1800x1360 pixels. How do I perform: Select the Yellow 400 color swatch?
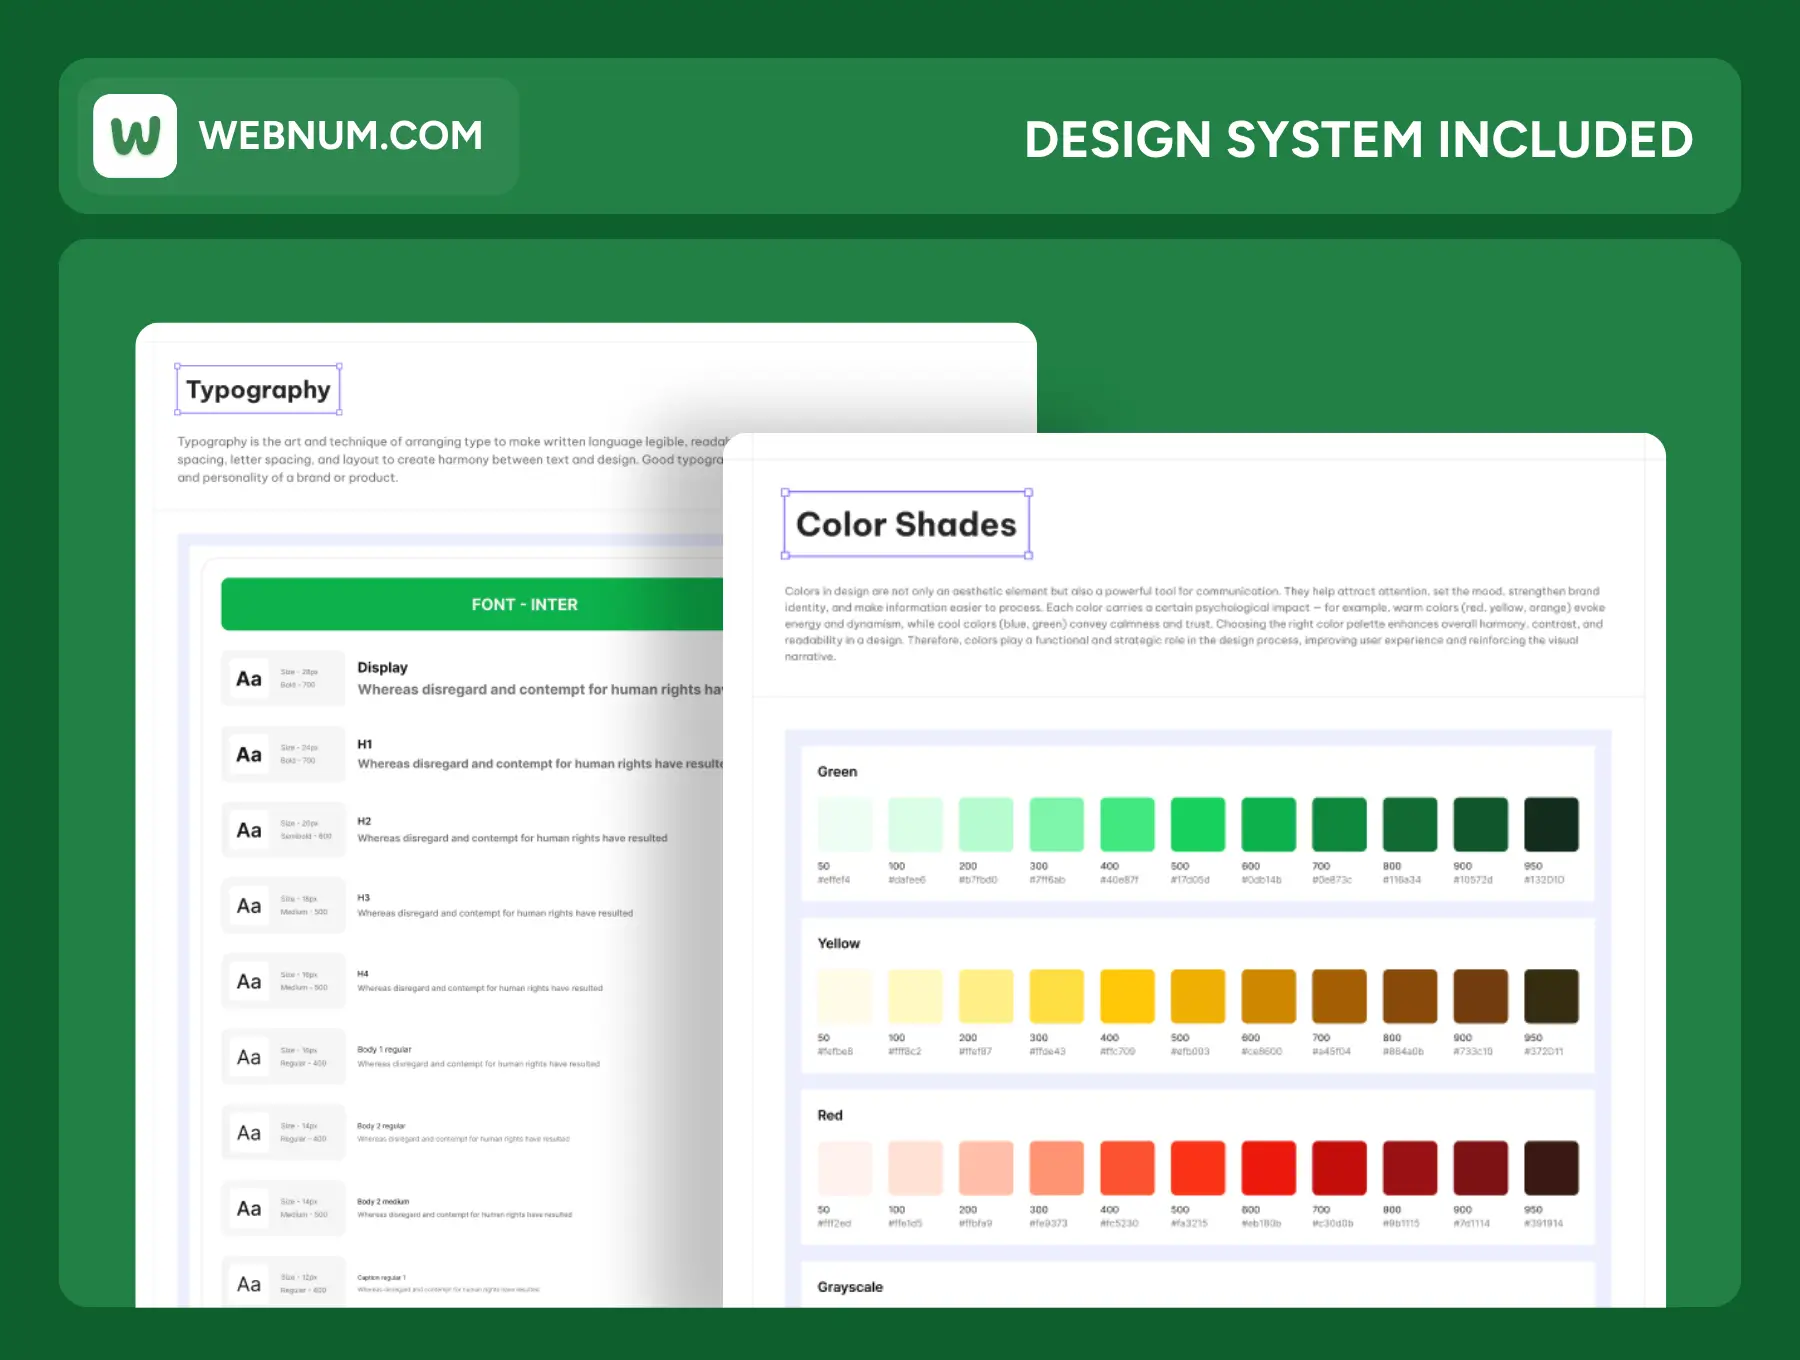(1127, 996)
